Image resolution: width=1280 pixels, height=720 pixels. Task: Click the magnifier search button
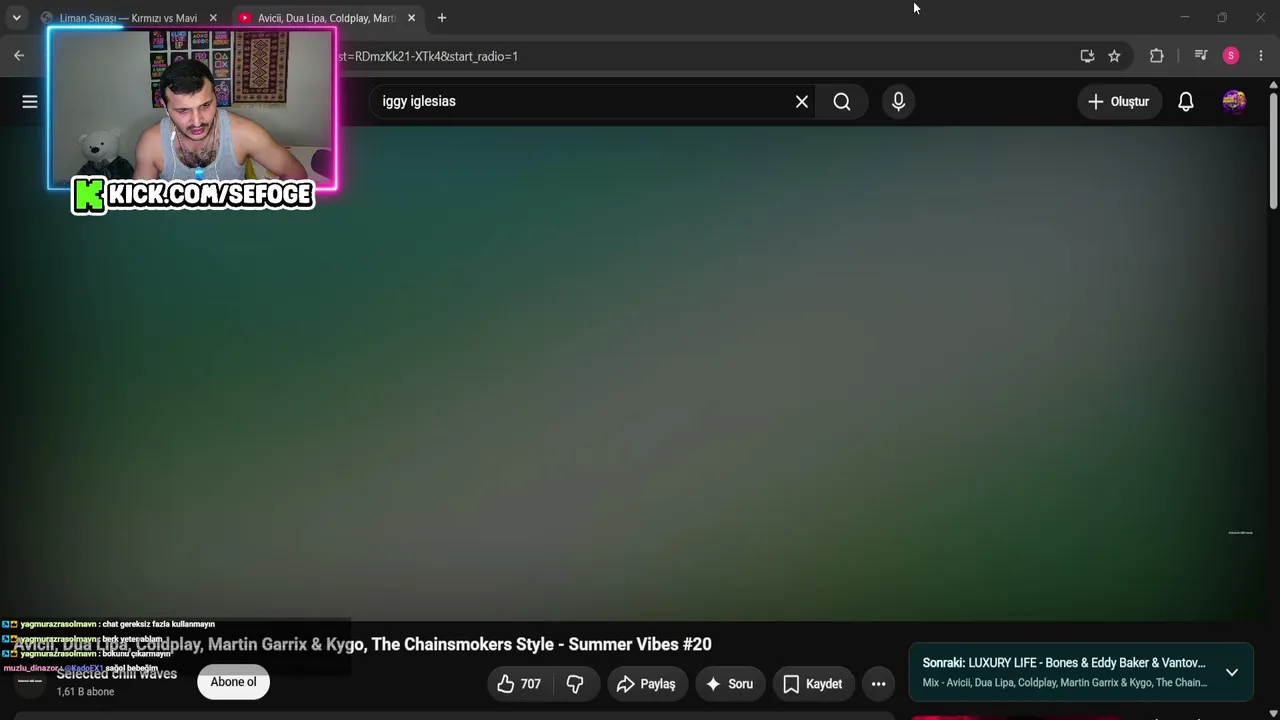842,101
